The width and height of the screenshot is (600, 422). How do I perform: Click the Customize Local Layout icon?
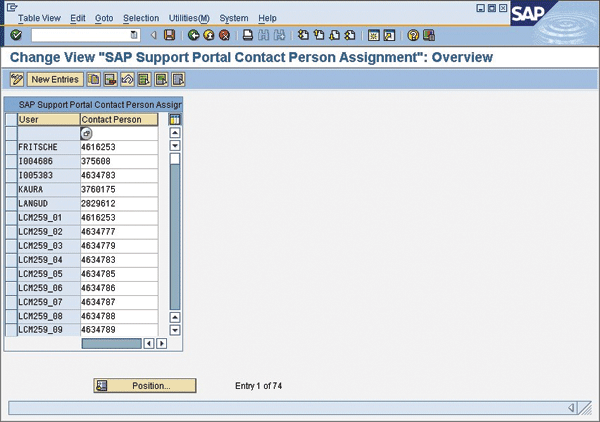[x=429, y=35]
